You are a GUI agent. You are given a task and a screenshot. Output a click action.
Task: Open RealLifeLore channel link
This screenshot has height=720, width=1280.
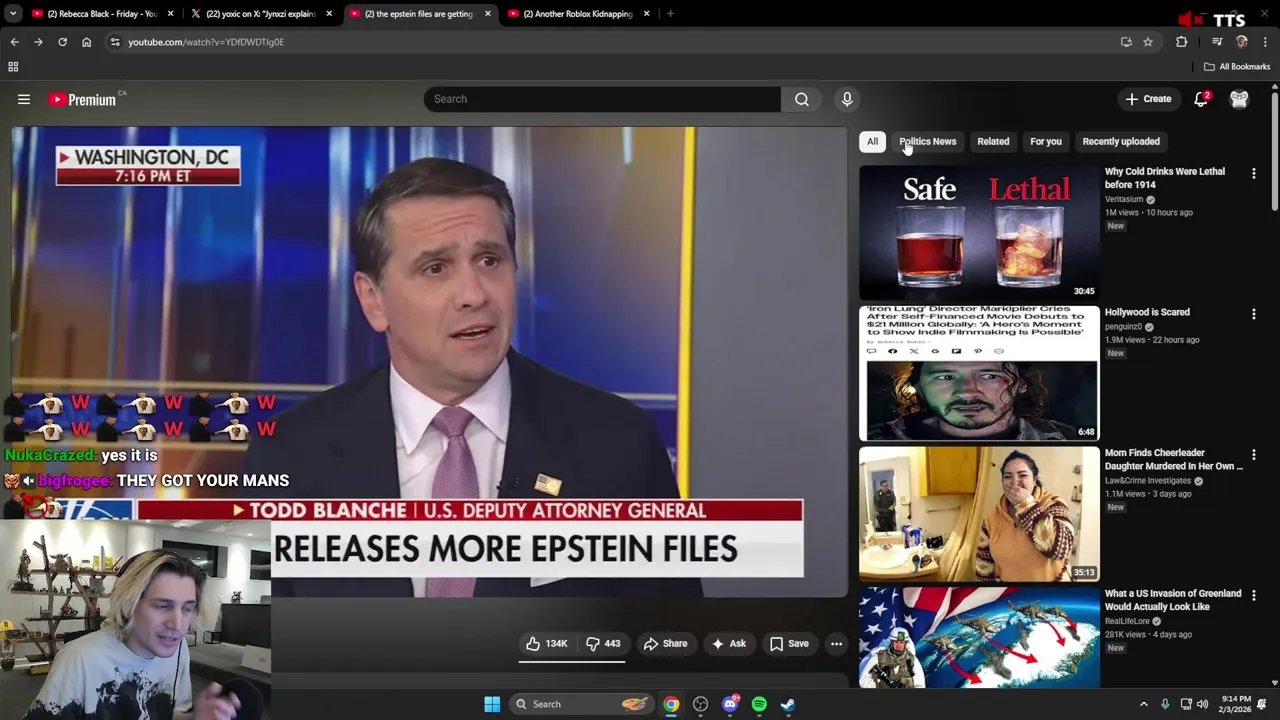pos(1127,621)
